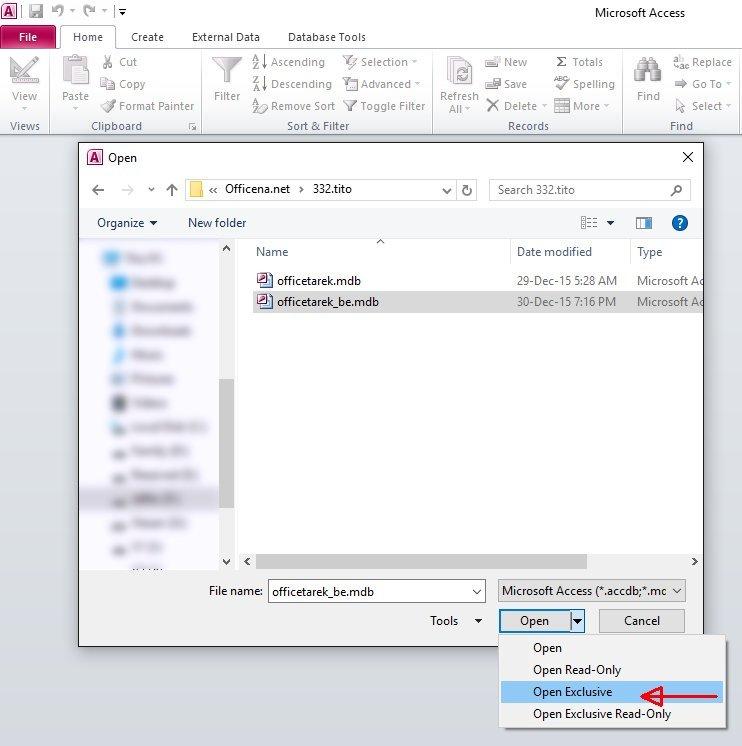Click New folder in the dialog toolbar

point(217,223)
